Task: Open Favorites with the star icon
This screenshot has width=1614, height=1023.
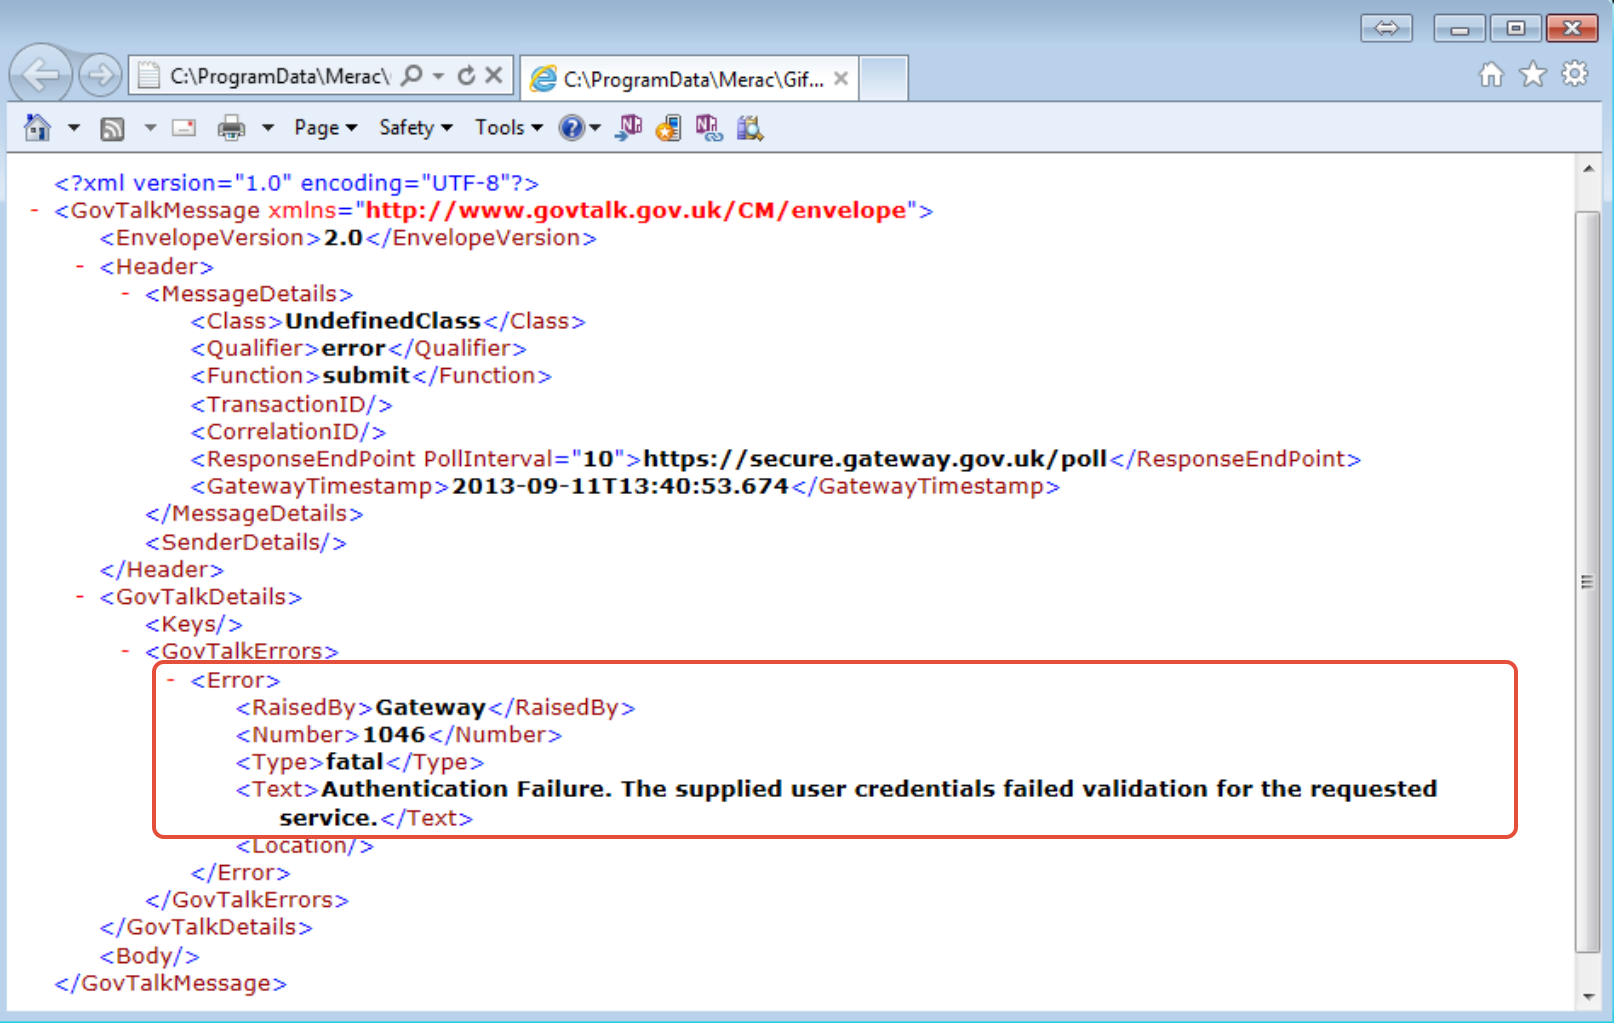Action: 1533,75
